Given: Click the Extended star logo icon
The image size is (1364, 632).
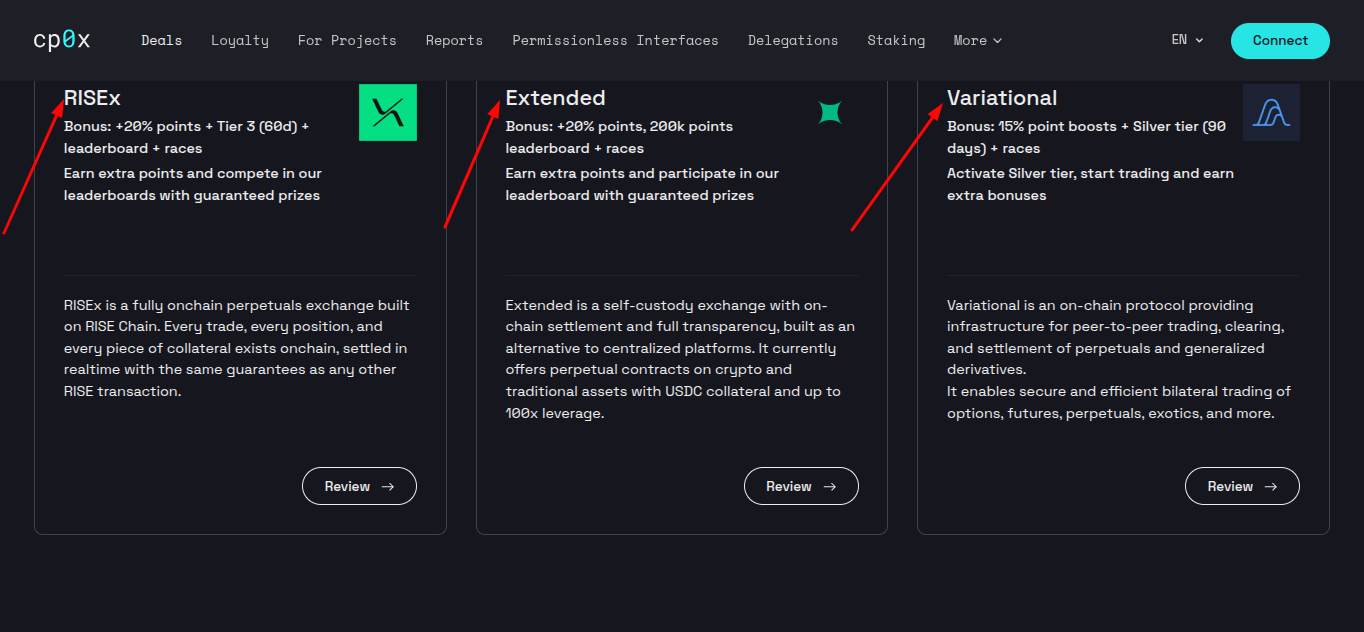Looking at the screenshot, I should click(829, 112).
